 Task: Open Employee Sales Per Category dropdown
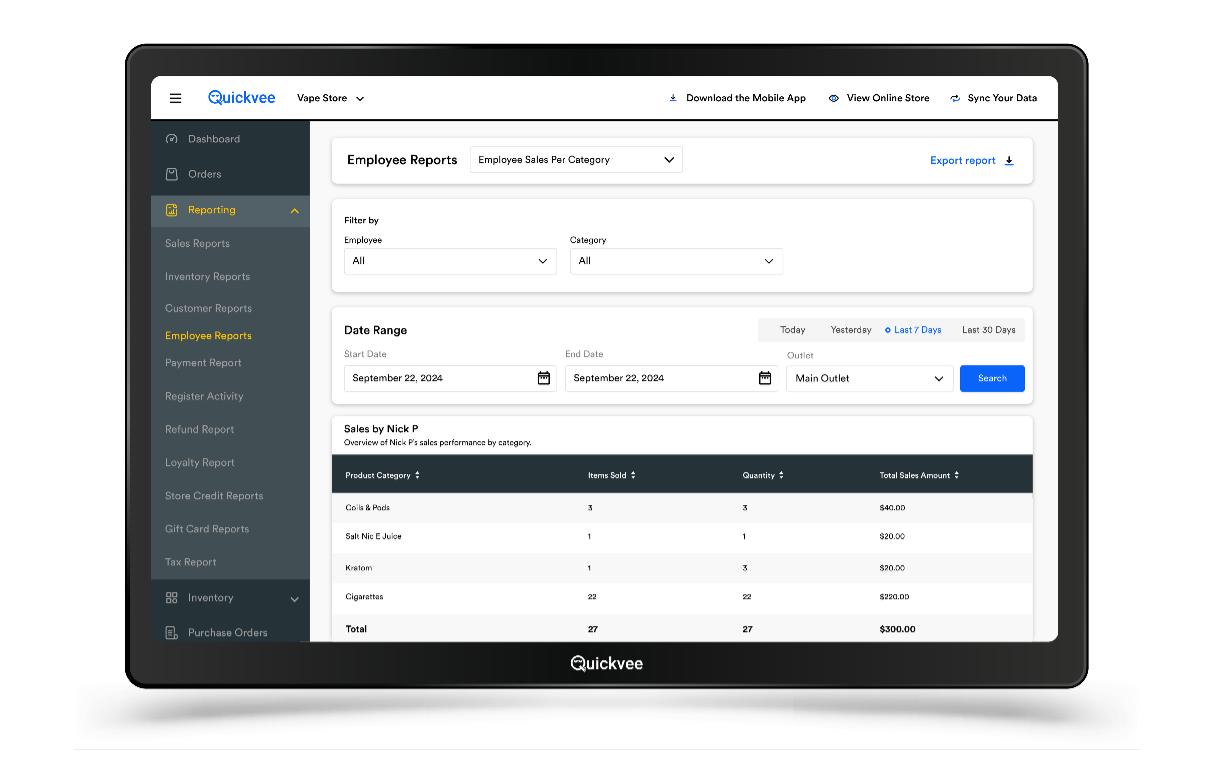[x=576, y=160]
